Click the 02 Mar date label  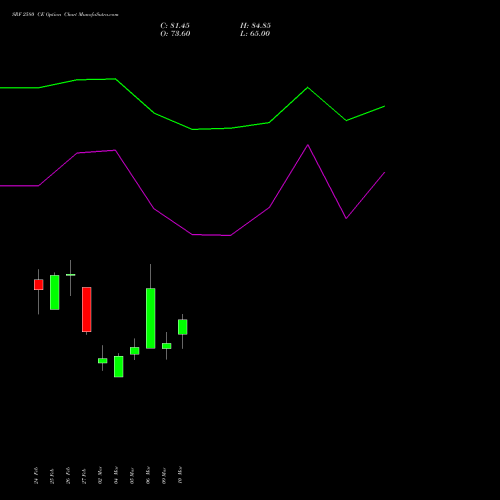[100, 475]
